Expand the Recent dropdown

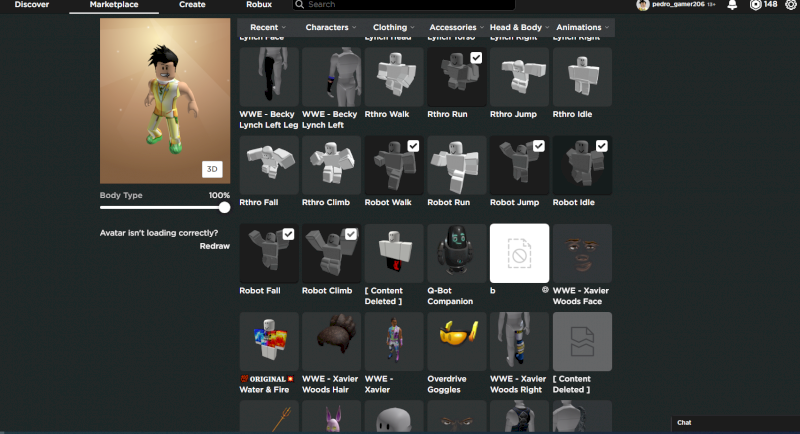[x=267, y=27]
